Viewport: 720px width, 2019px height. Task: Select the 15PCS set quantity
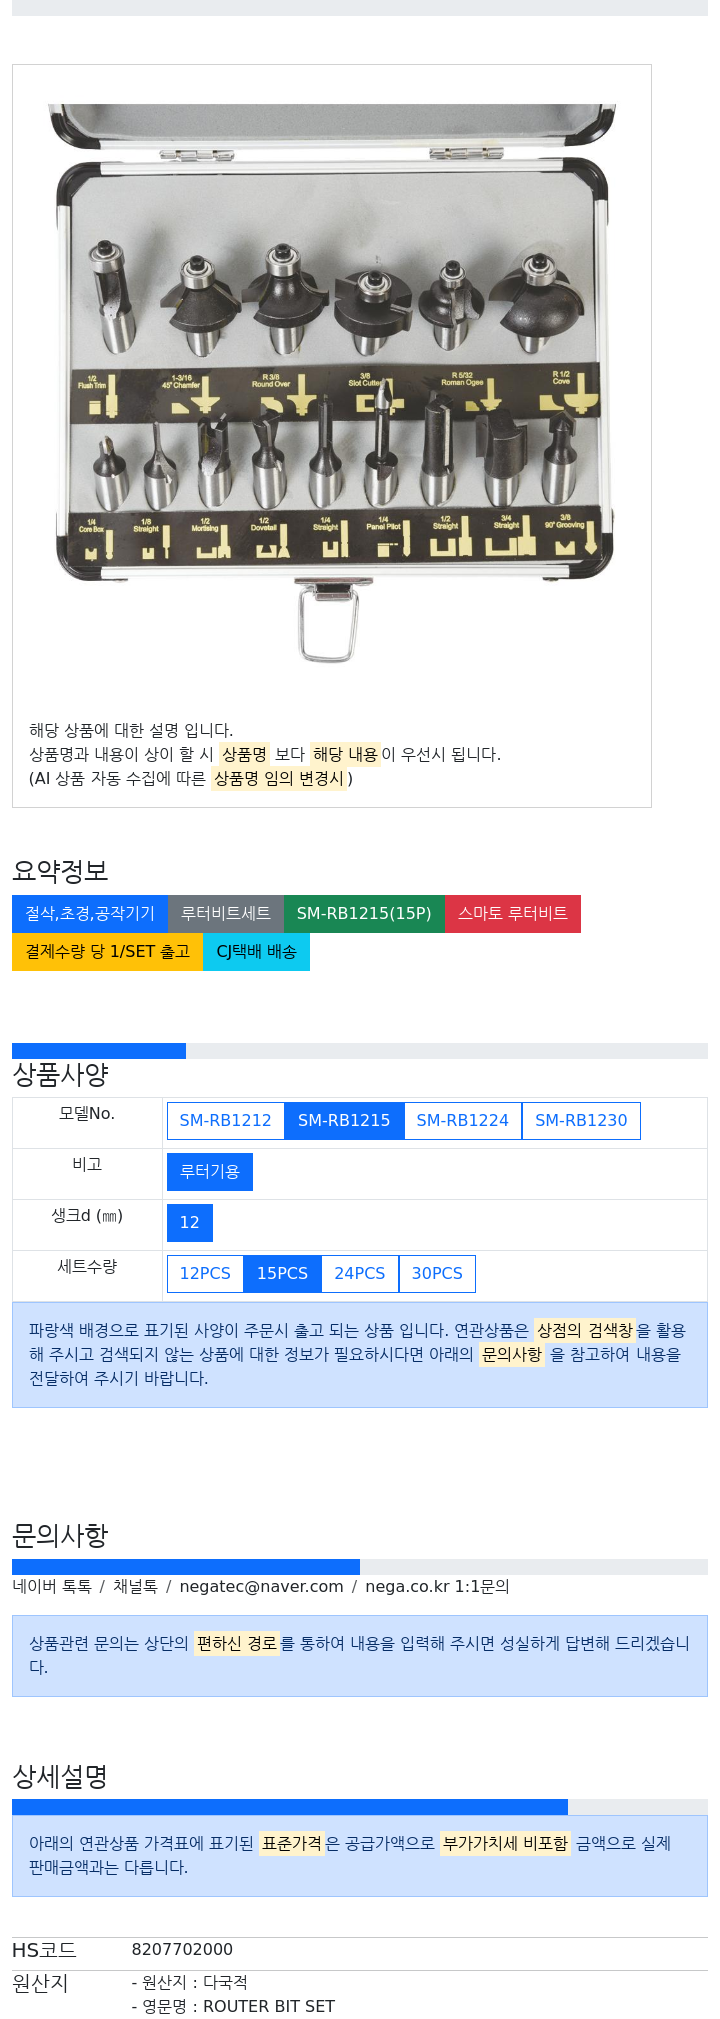tap(283, 1273)
